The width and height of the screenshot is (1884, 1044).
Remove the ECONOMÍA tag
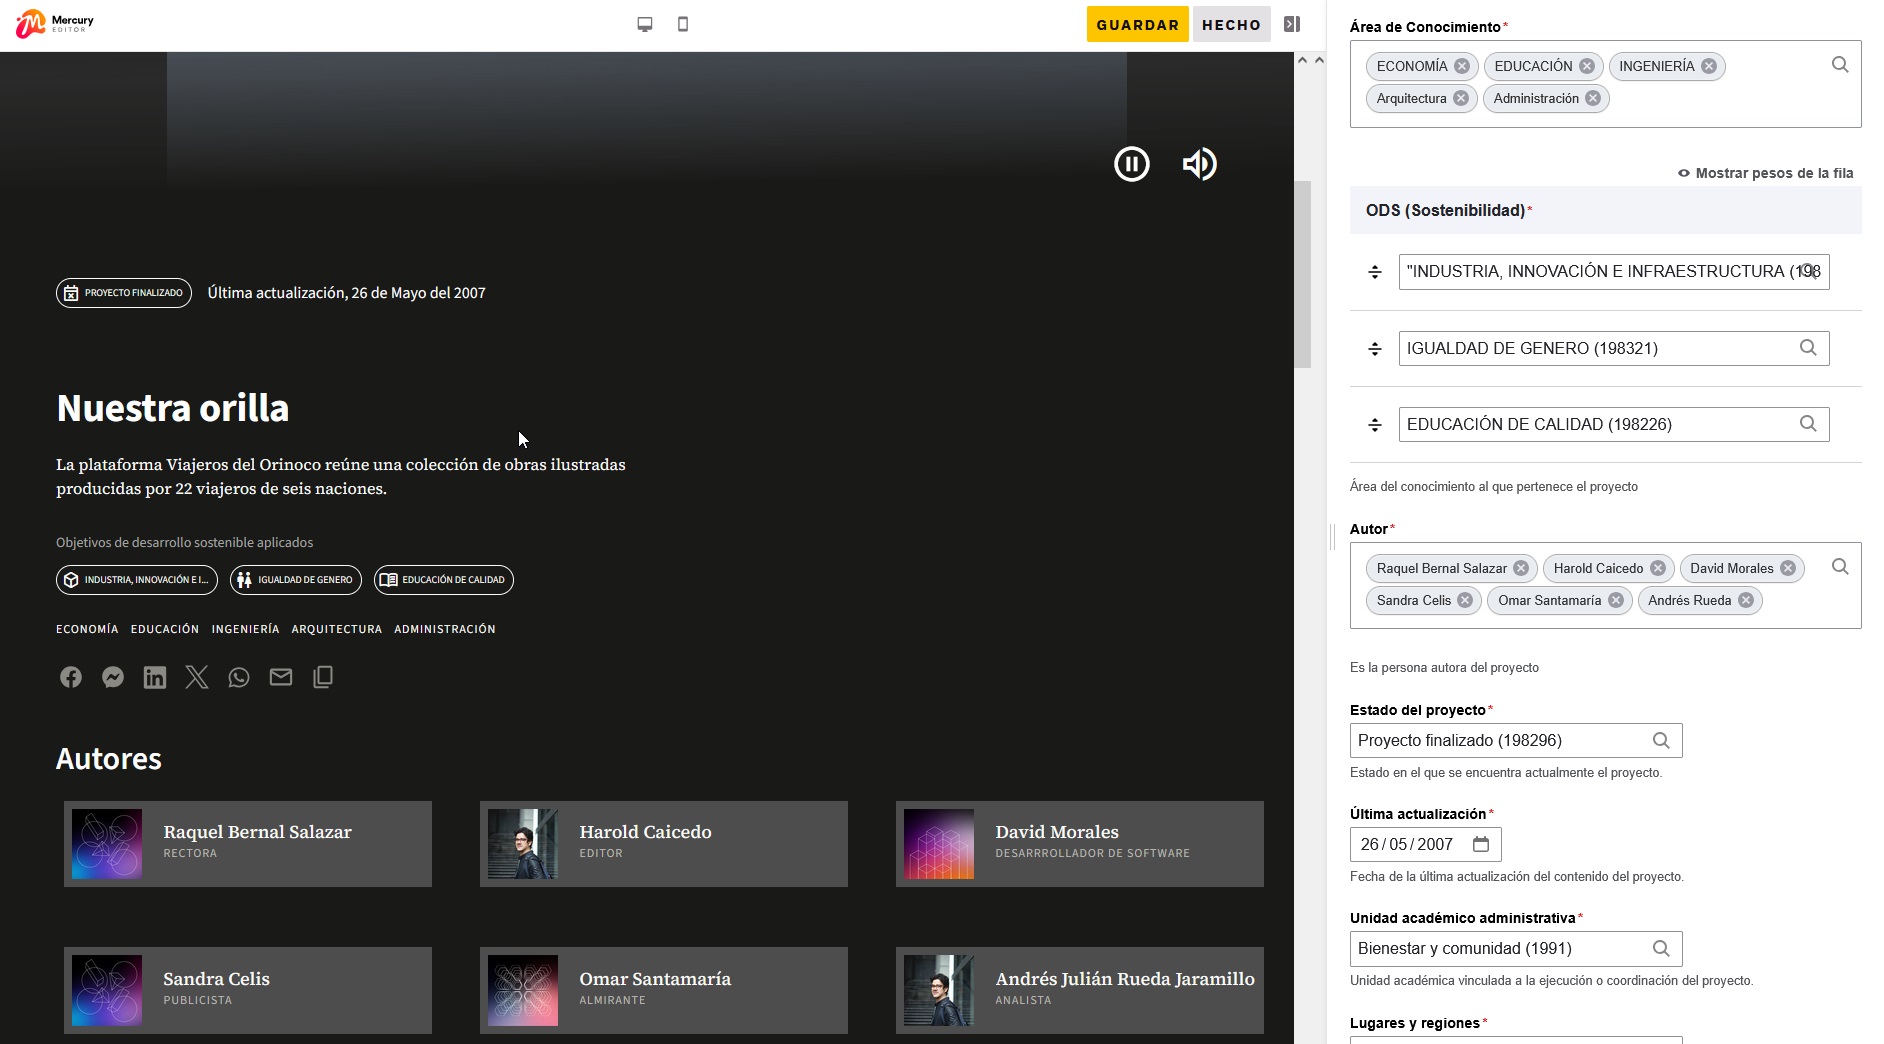coord(1462,66)
